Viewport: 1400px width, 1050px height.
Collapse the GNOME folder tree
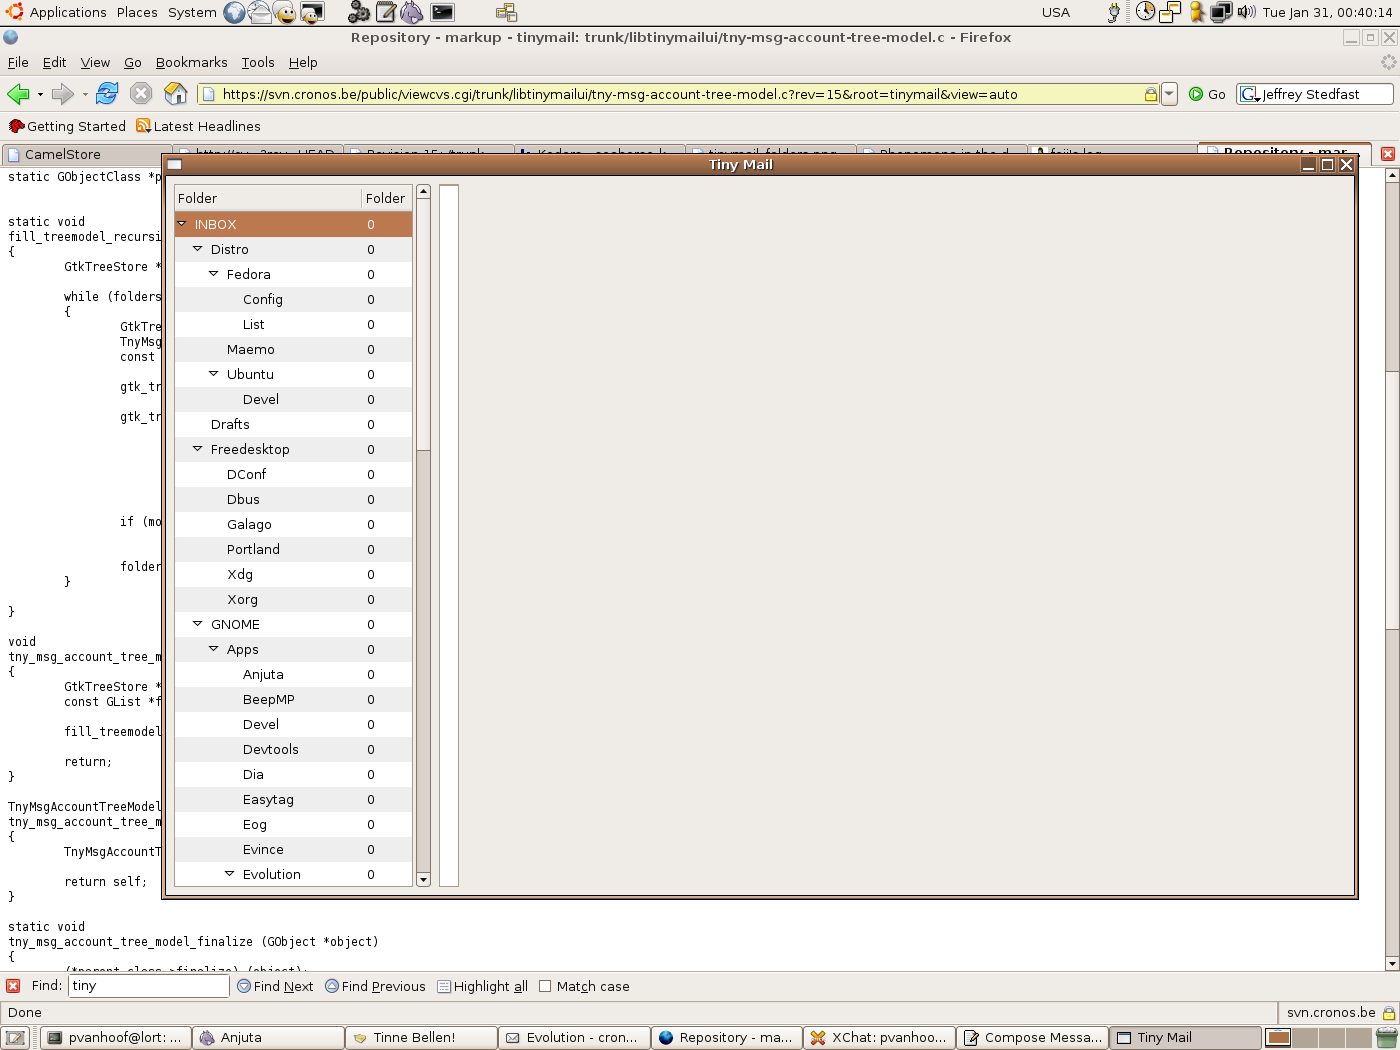point(197,624)
